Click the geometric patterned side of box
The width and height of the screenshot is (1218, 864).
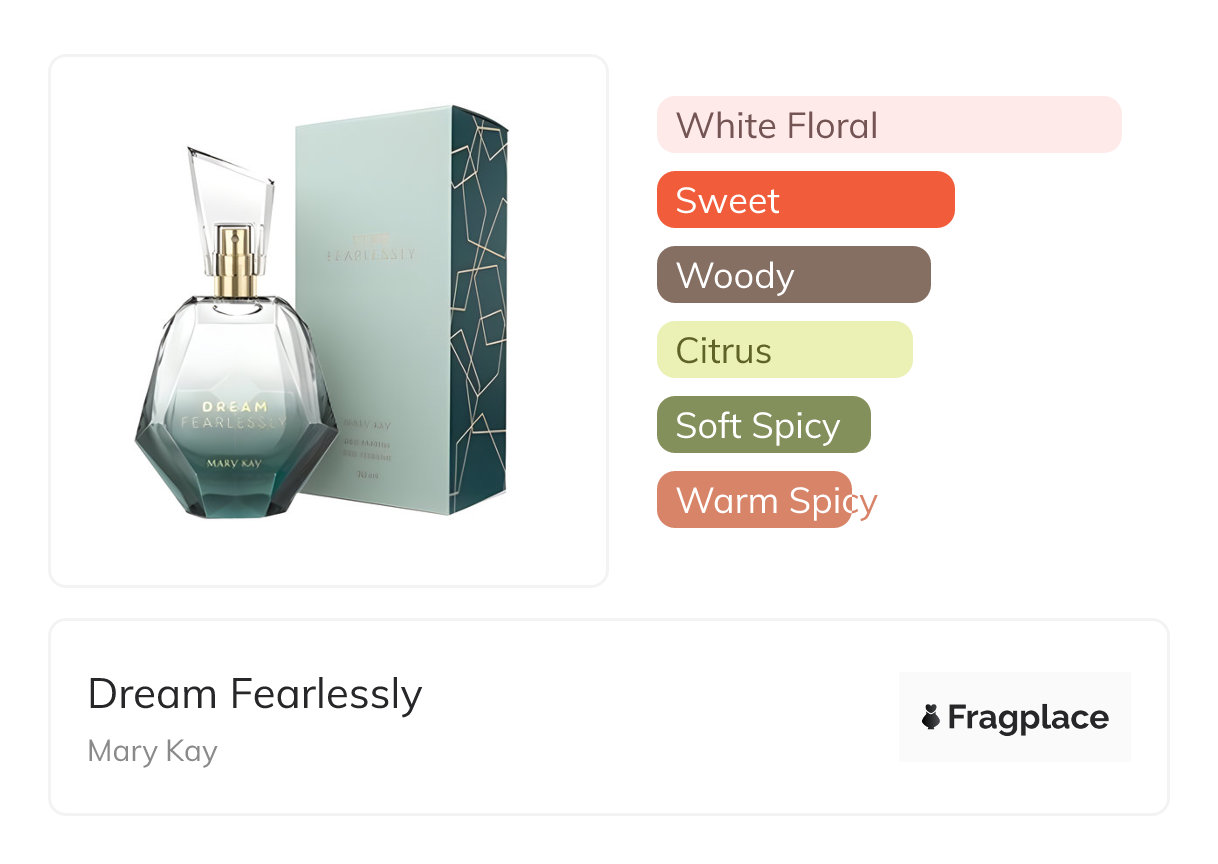pyautogui.click(x=478, y=310)
